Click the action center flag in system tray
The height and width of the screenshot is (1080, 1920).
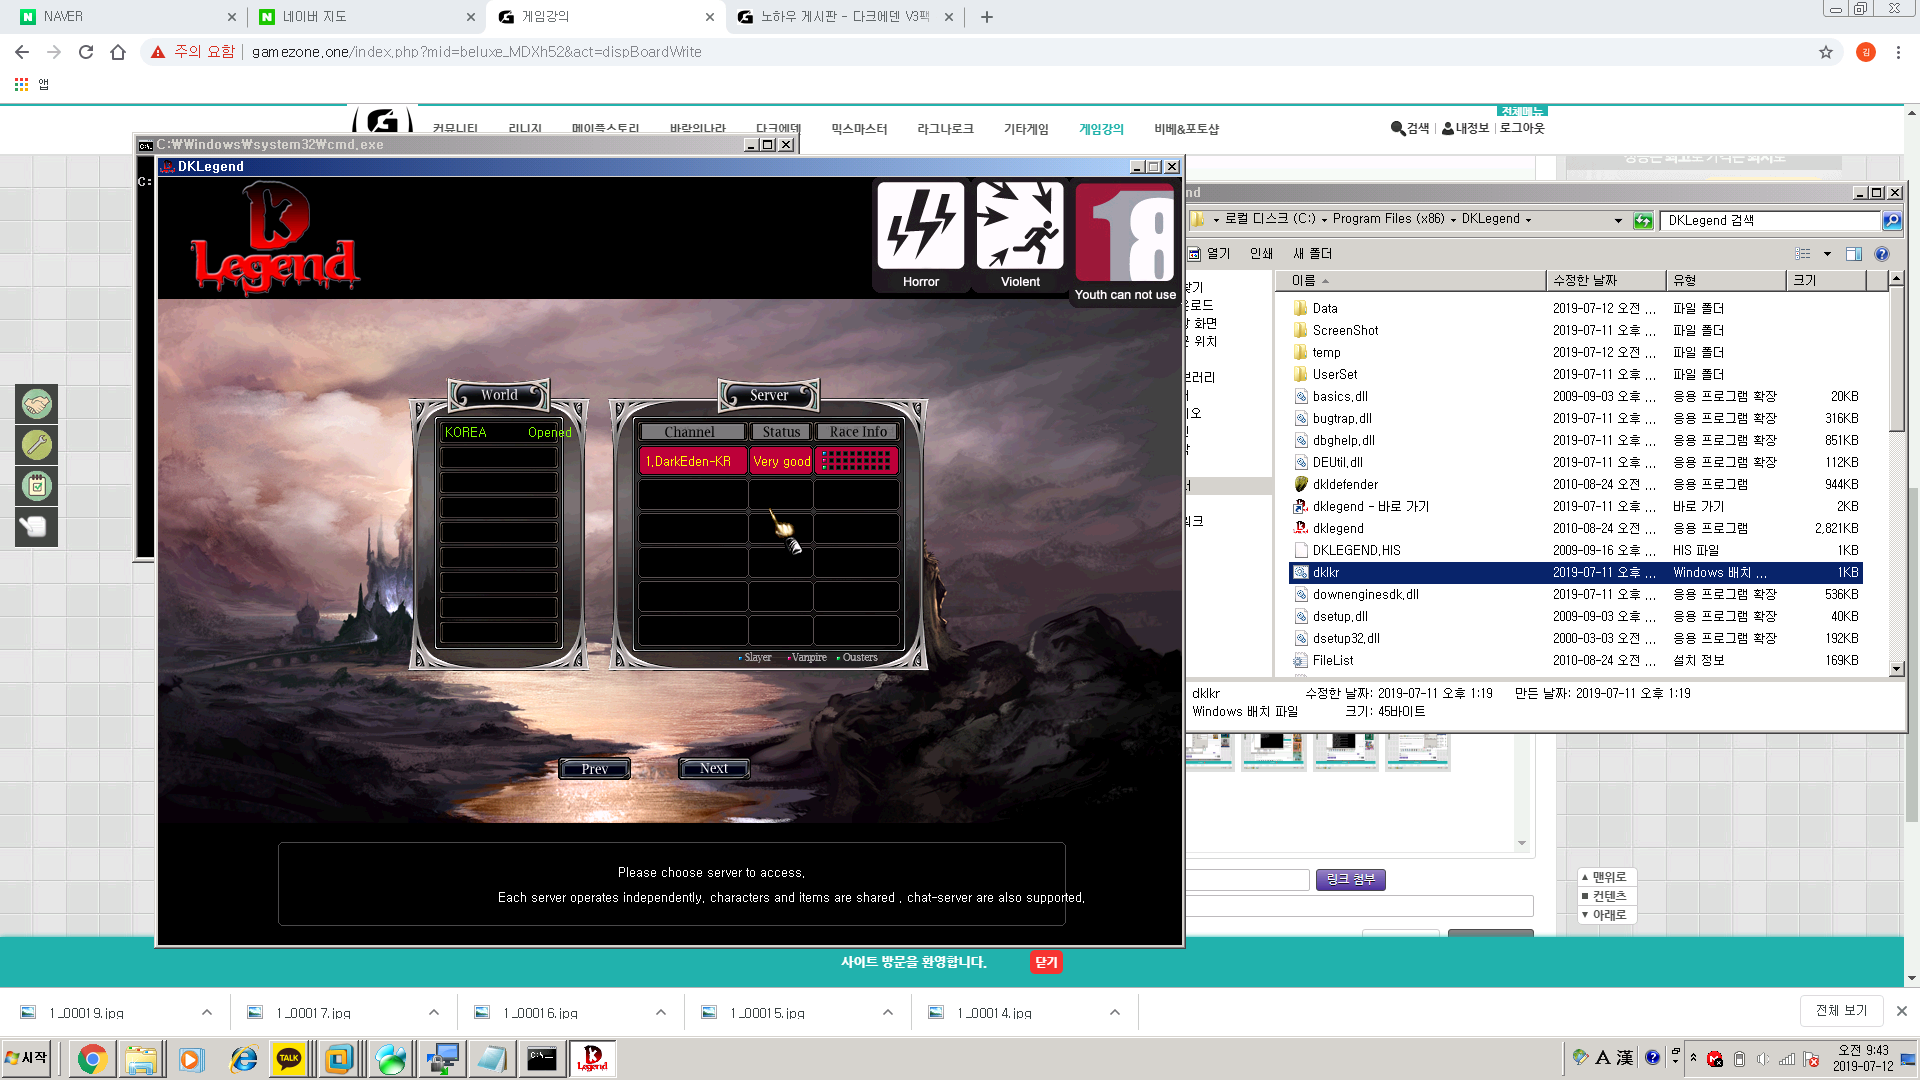(1811, 1059)
